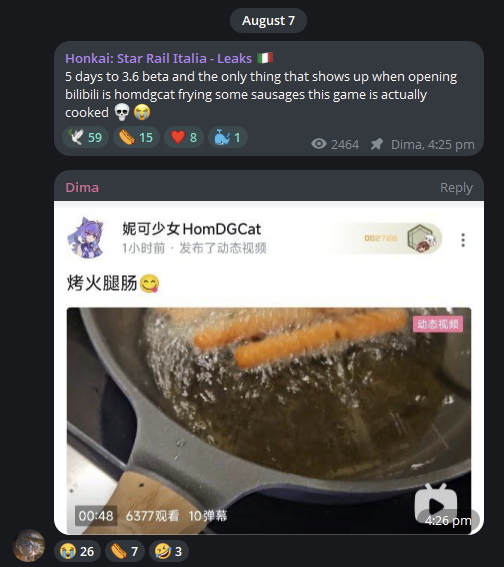Toggle the red heart reaction with 8
Image resolution: width=504 pixels, height=567 pixels.
pos(184,137)
